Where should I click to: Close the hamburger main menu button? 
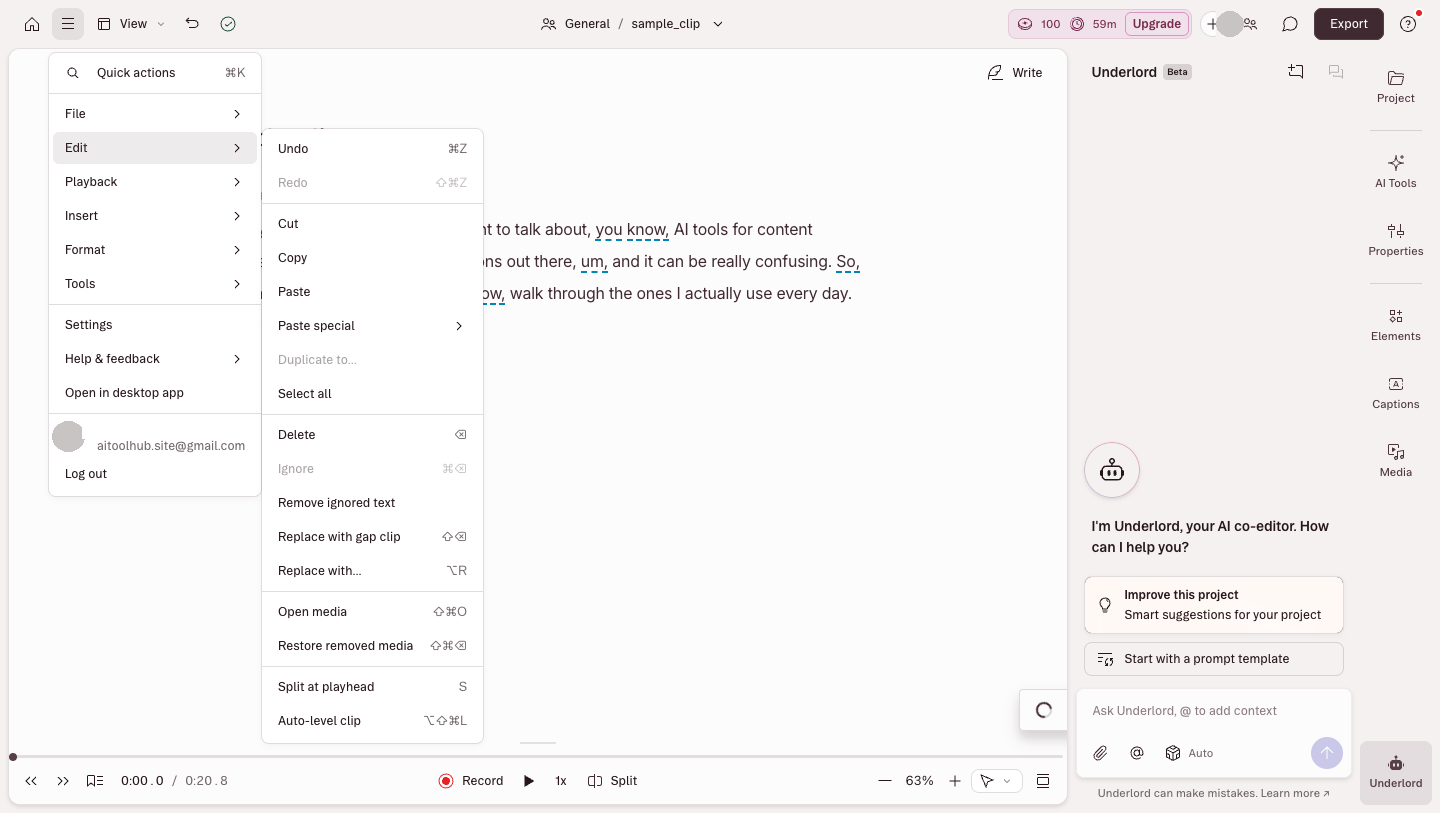[68, 24]
